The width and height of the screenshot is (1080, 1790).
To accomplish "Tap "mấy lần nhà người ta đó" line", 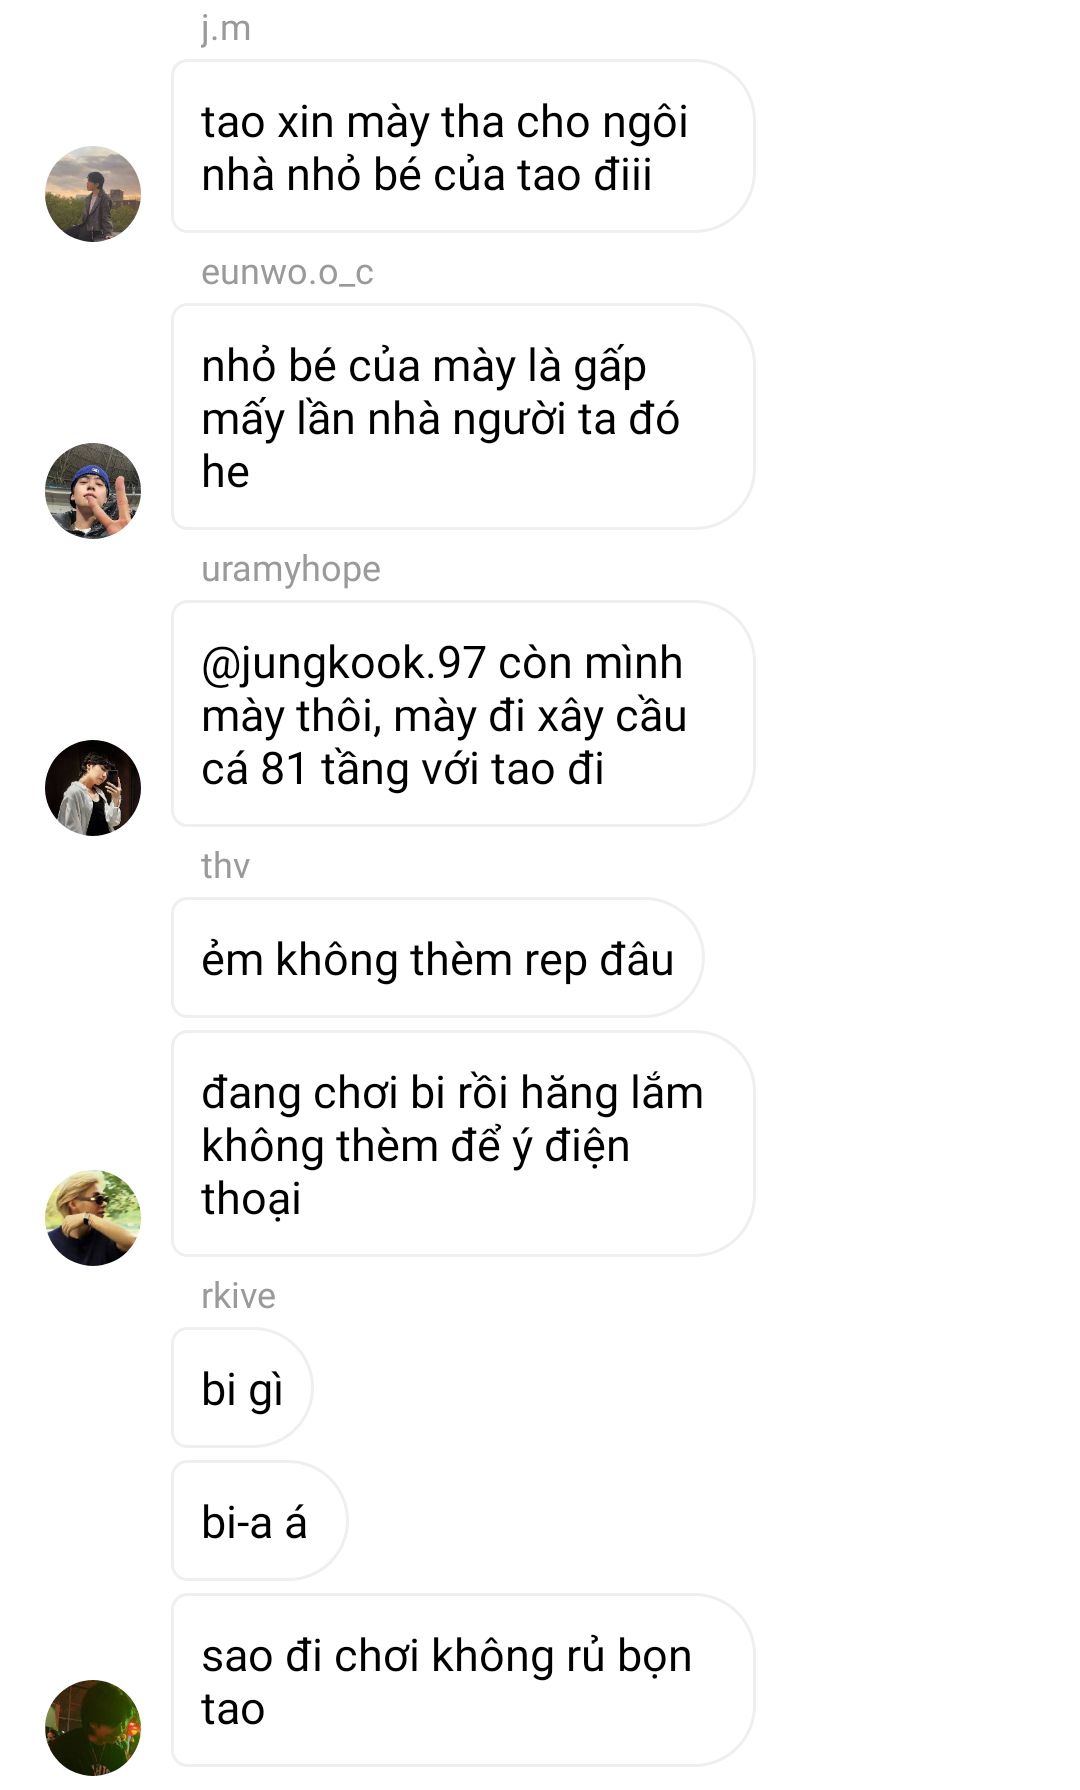I will tap(440, 419).
